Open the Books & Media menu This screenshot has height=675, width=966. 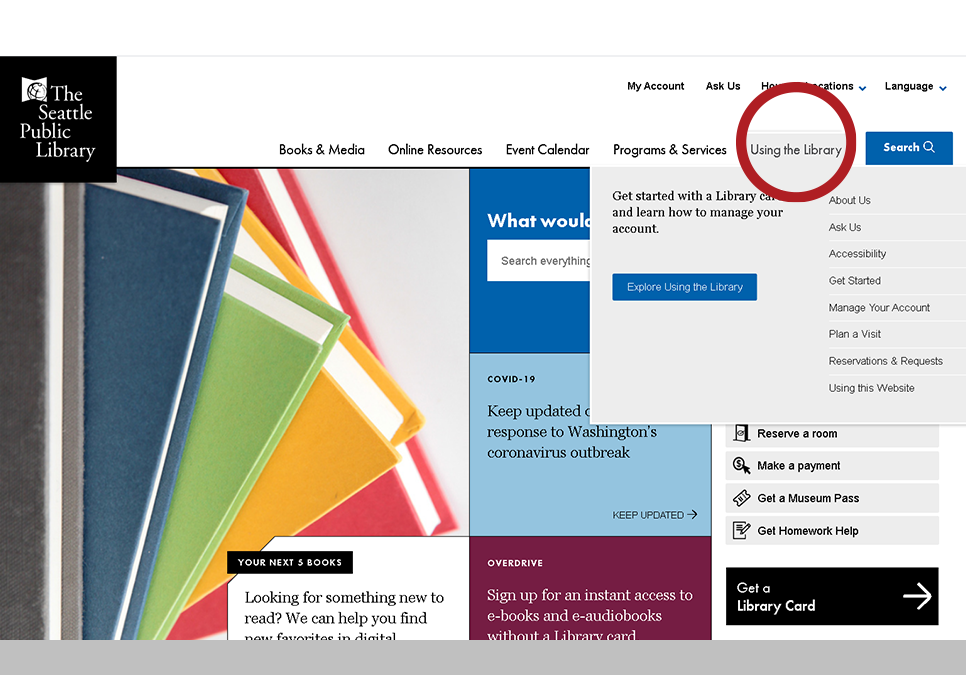(321, 149)
